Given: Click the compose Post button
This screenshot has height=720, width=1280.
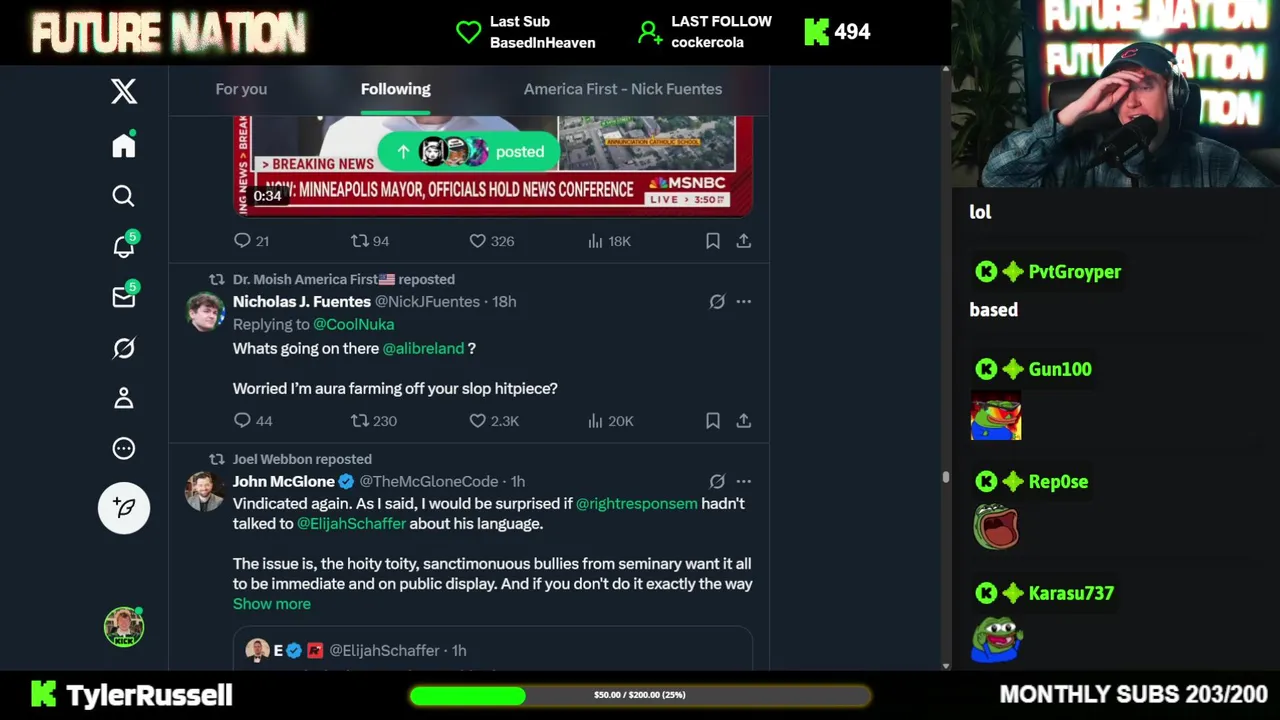Looking at the screenshot, I should 124,508.
